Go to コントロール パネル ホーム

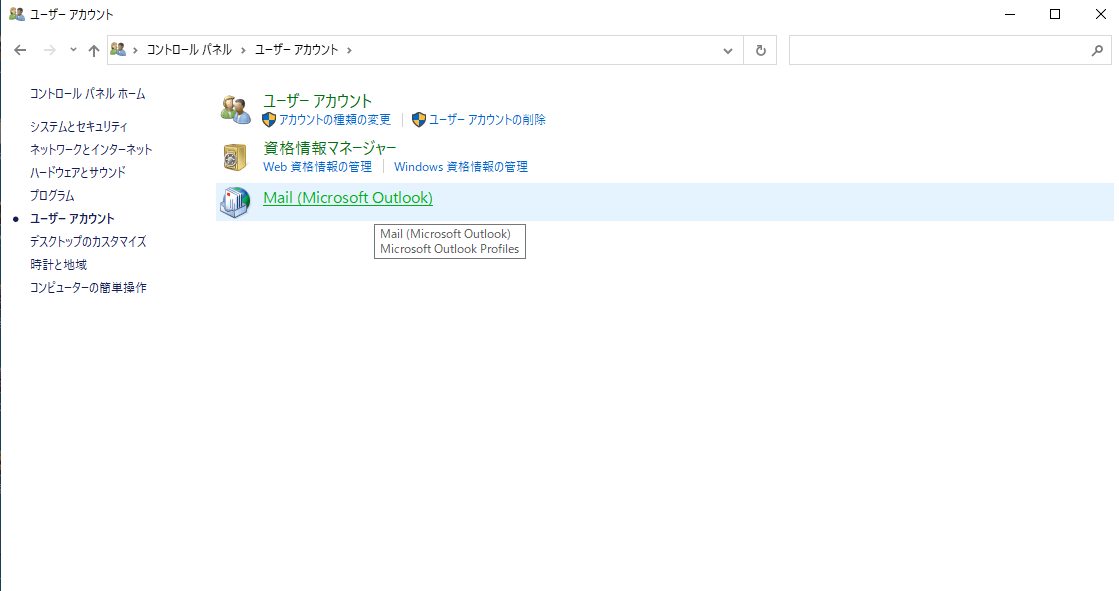[87, 94]
